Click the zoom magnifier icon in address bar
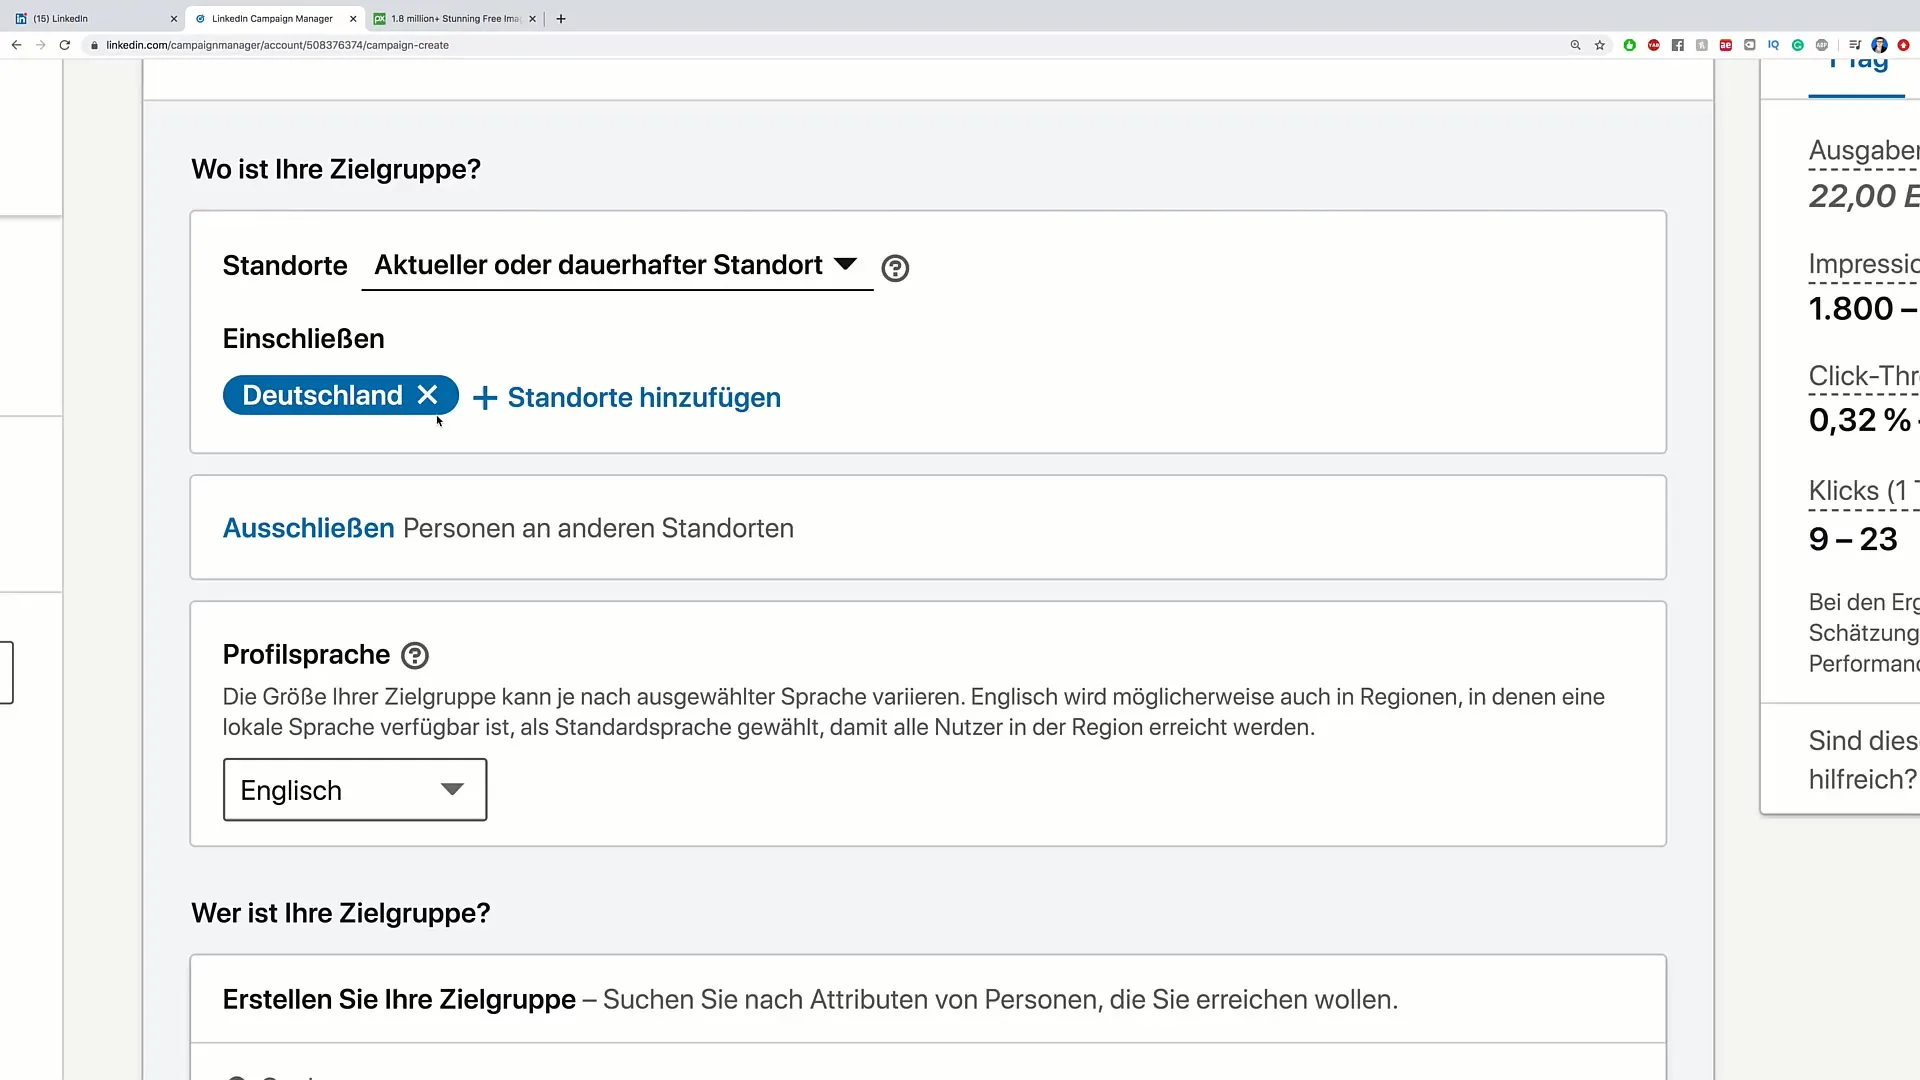 pyautogui.click(x=1575, y=45)
